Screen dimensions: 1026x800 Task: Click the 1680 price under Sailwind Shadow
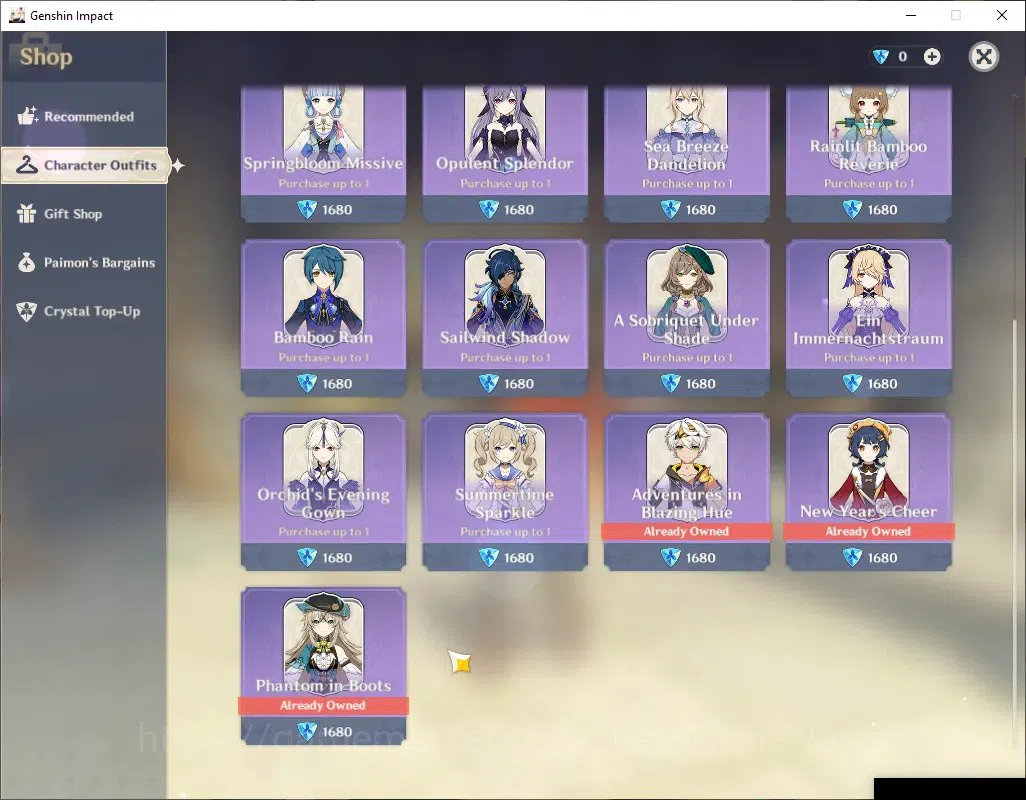click(x=519, y=384)
